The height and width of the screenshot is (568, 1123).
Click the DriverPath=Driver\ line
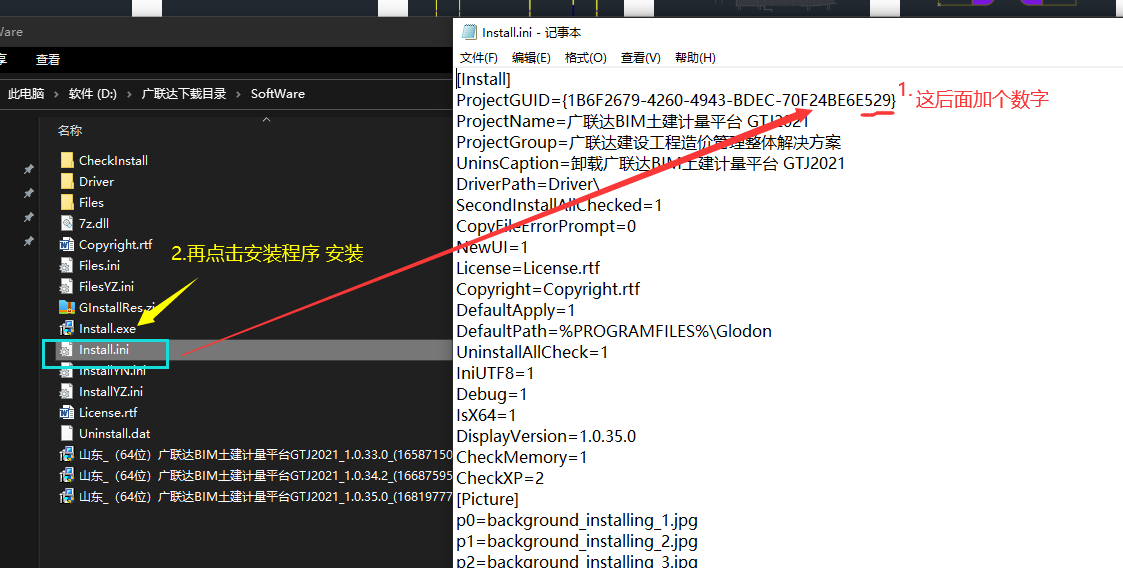pos(529,184)
